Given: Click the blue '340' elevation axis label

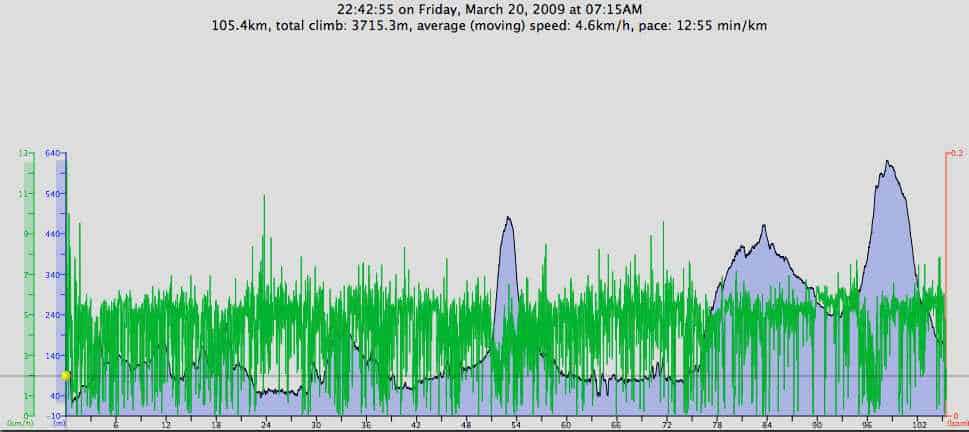Looking at the screenshot, I should point(52,274).
